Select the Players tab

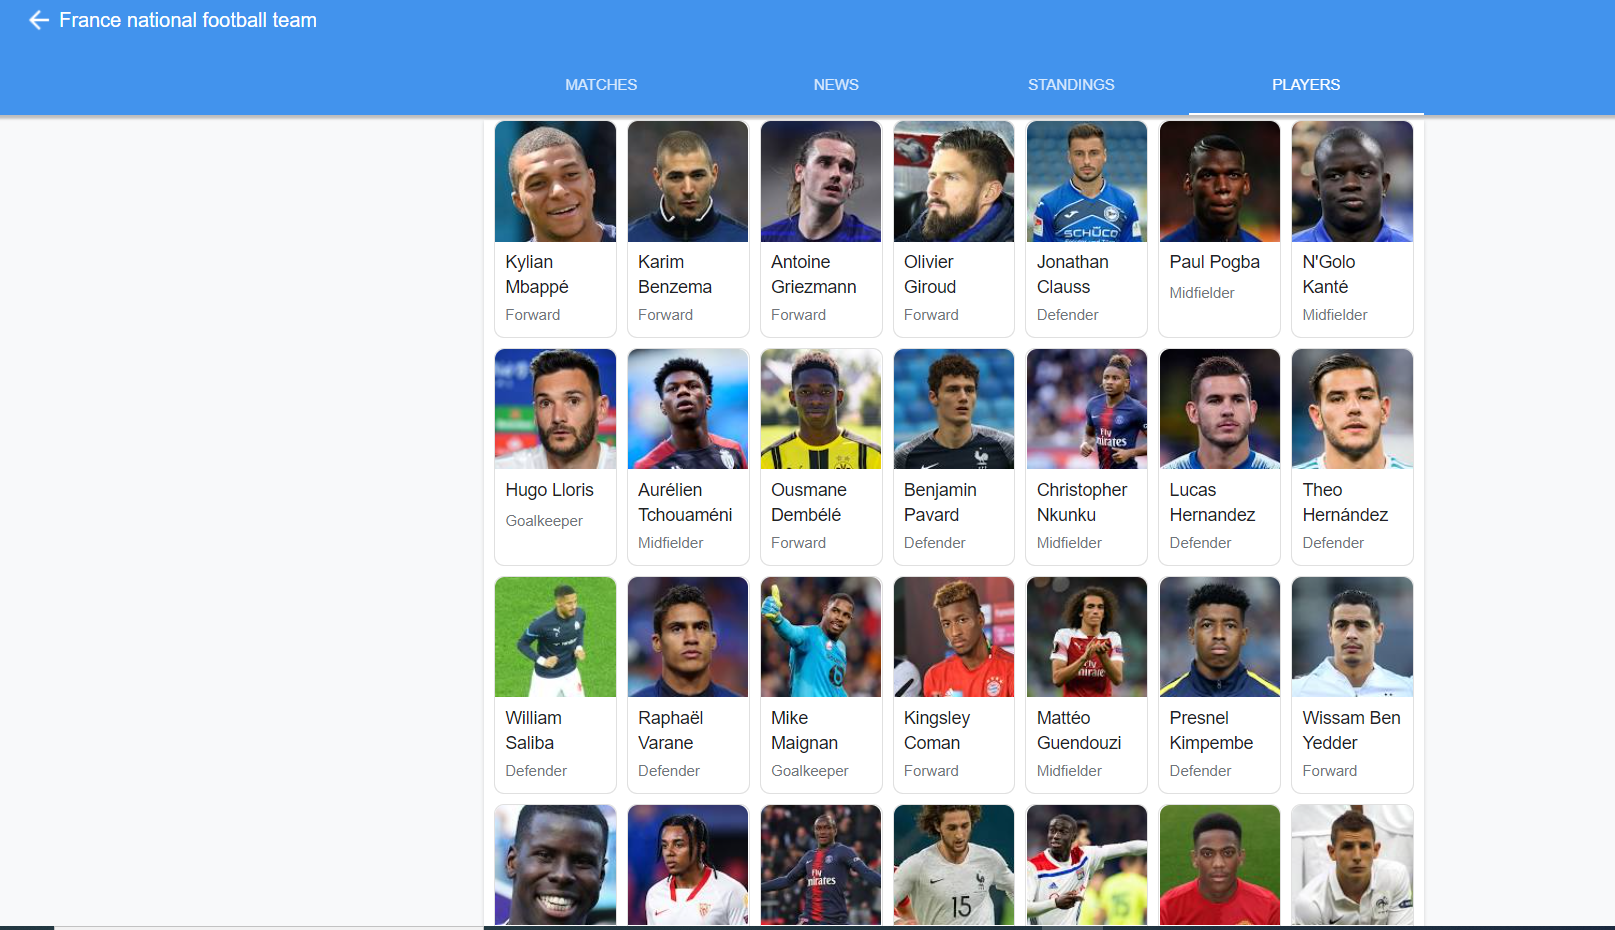[x=1306, y=85]
